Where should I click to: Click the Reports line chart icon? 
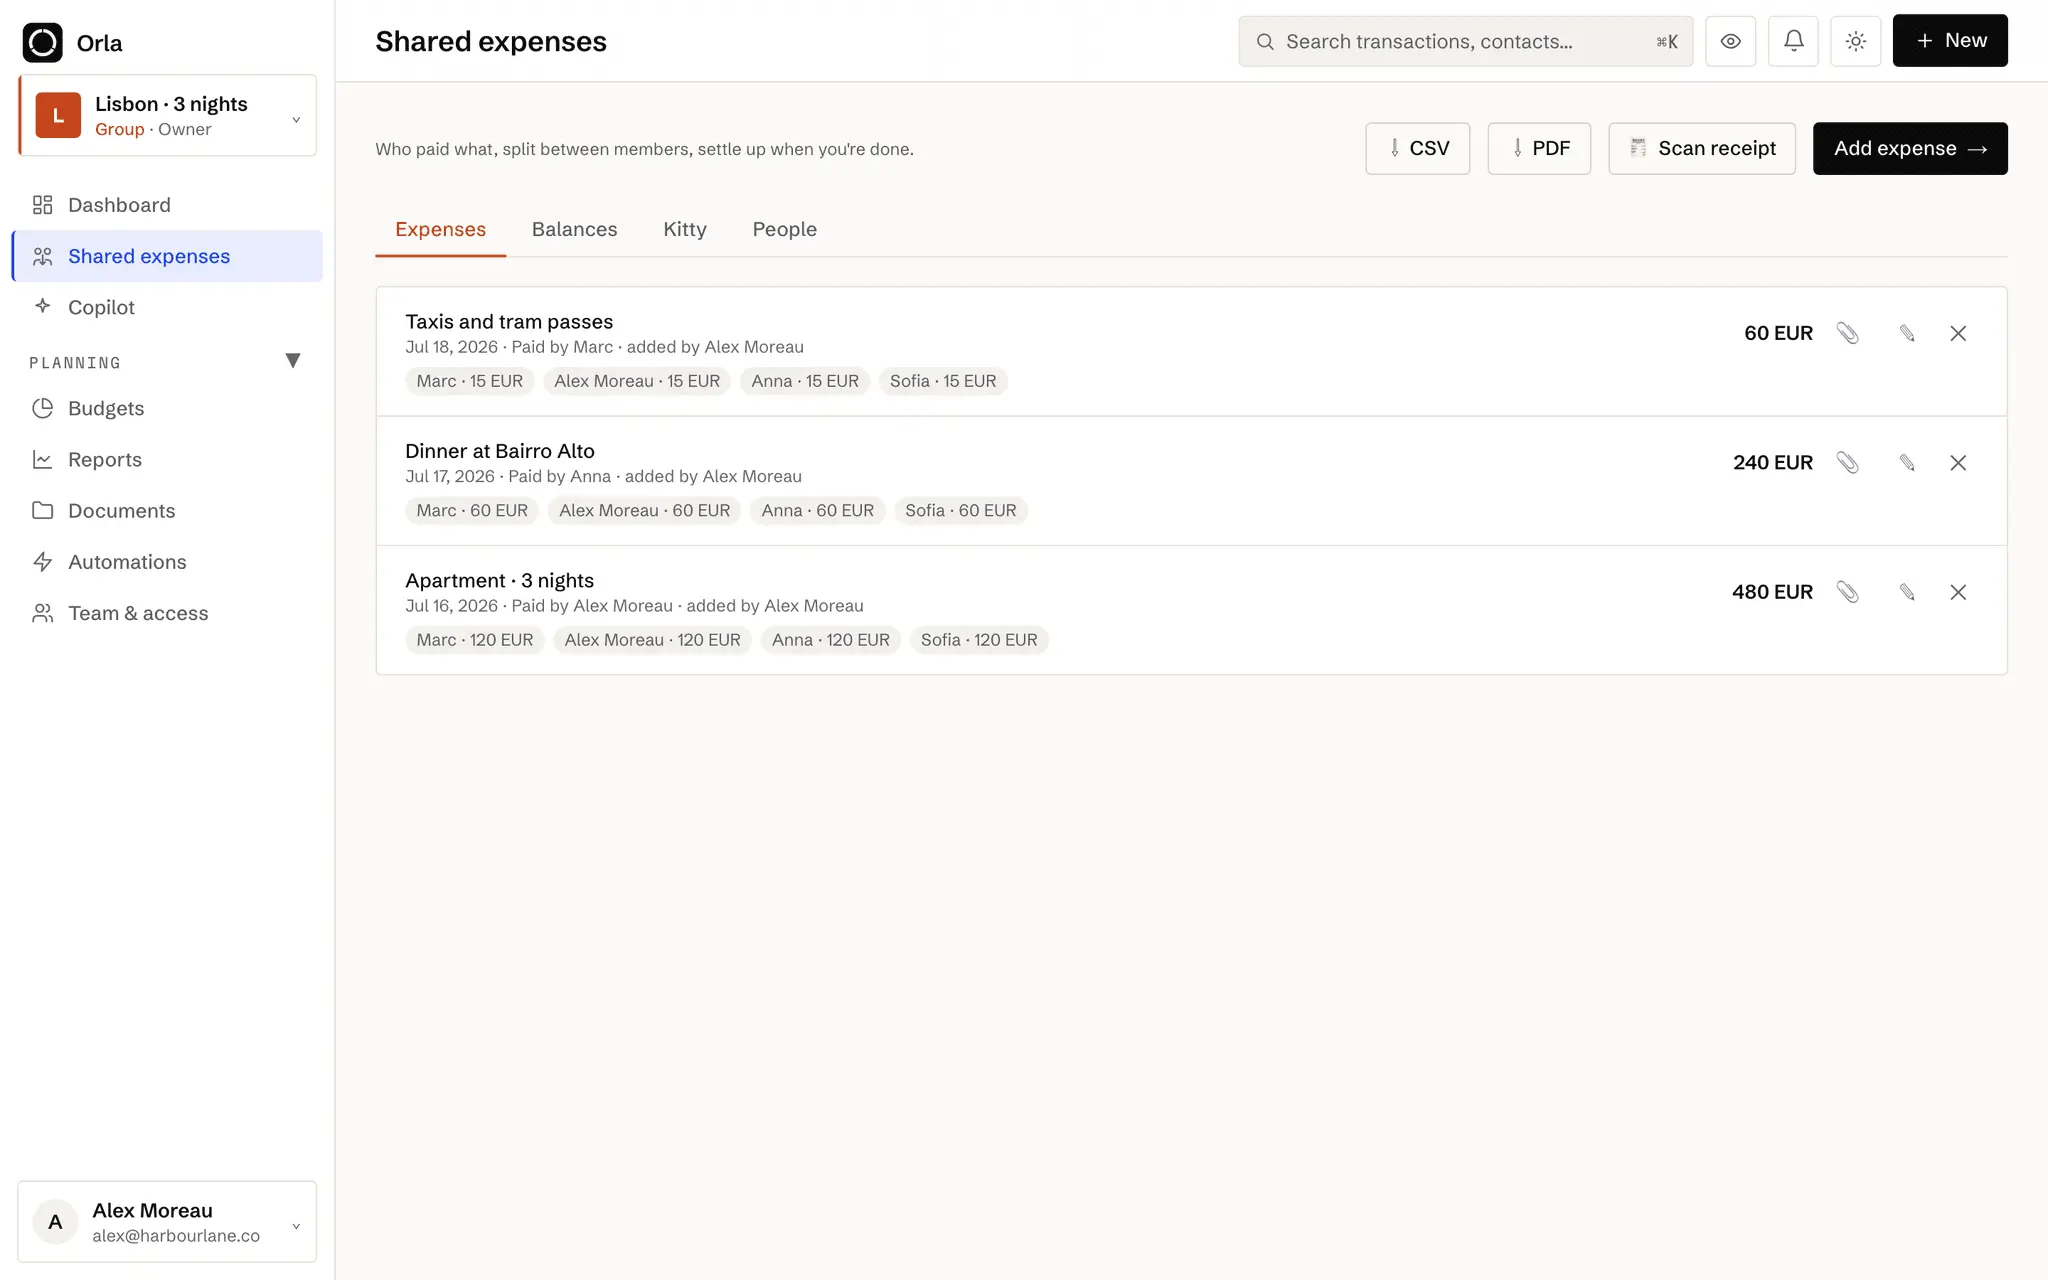coord(42,459)
